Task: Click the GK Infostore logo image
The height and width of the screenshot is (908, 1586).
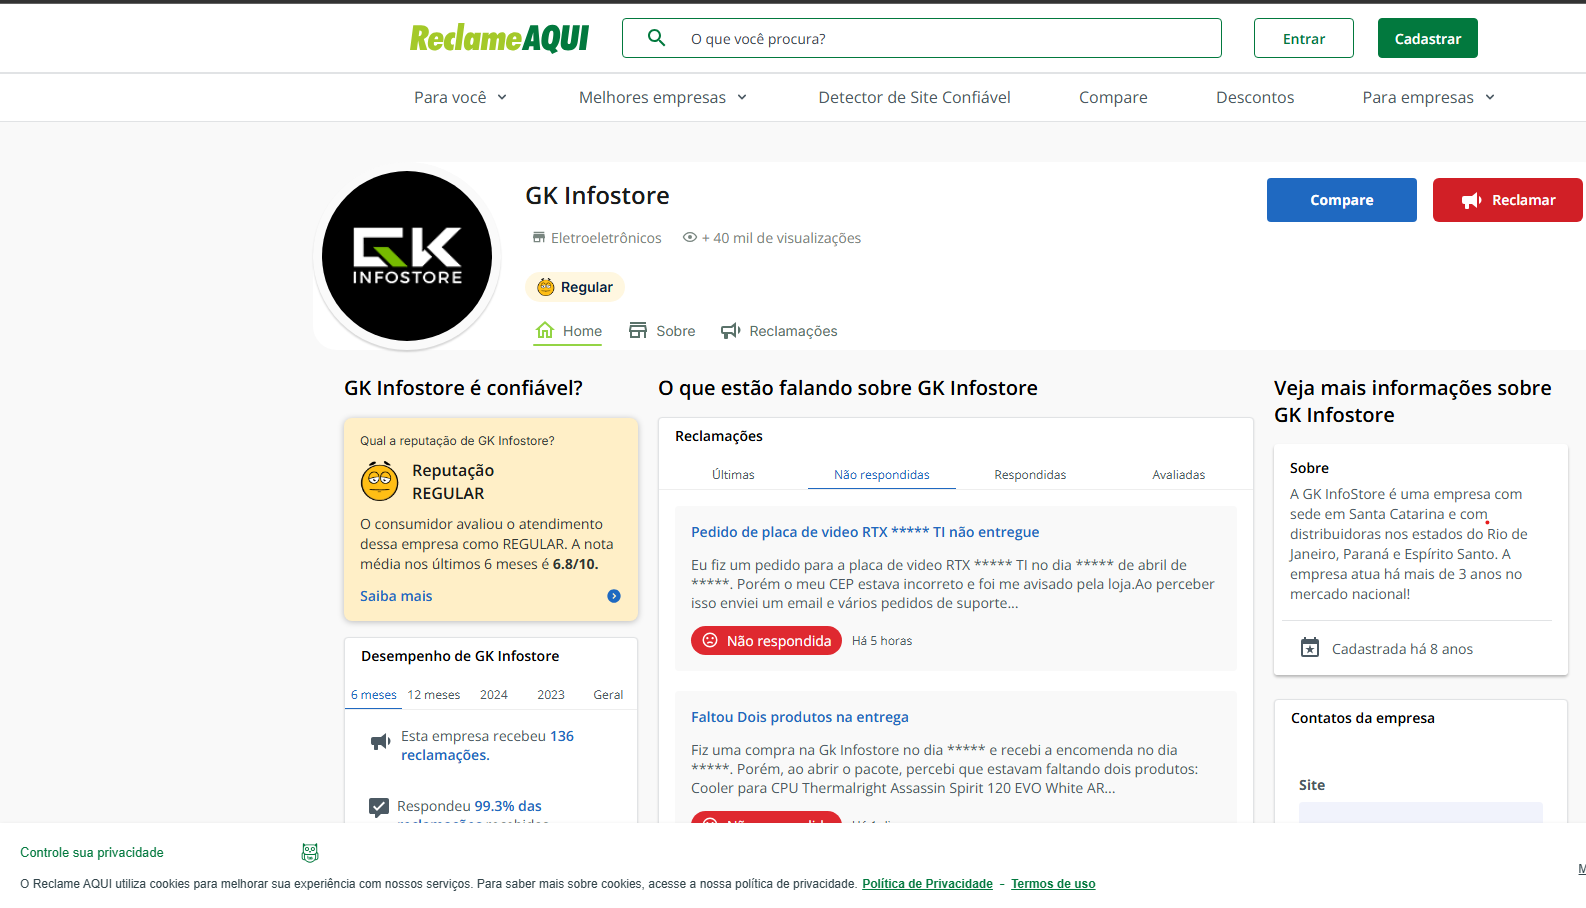Action: coord(407,256)
